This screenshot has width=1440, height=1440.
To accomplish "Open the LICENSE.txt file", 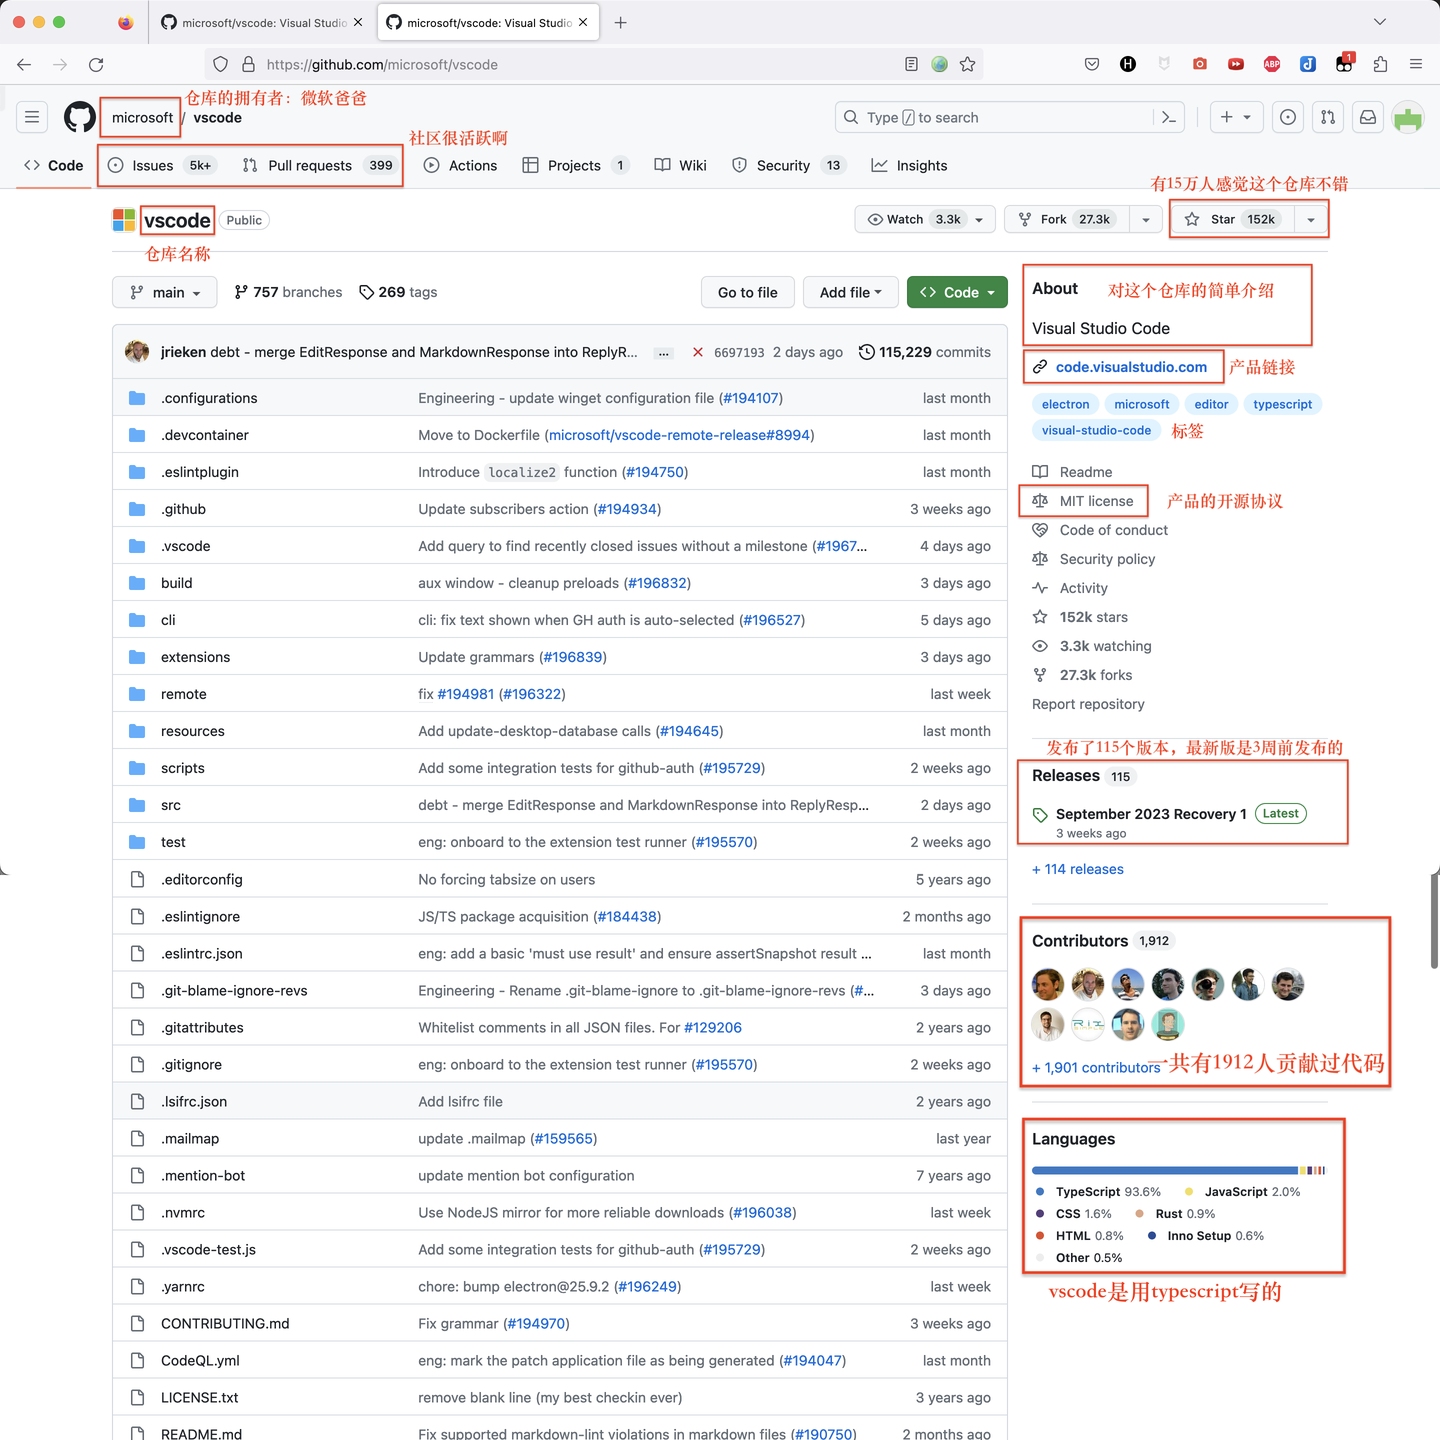I will 200,1397.
